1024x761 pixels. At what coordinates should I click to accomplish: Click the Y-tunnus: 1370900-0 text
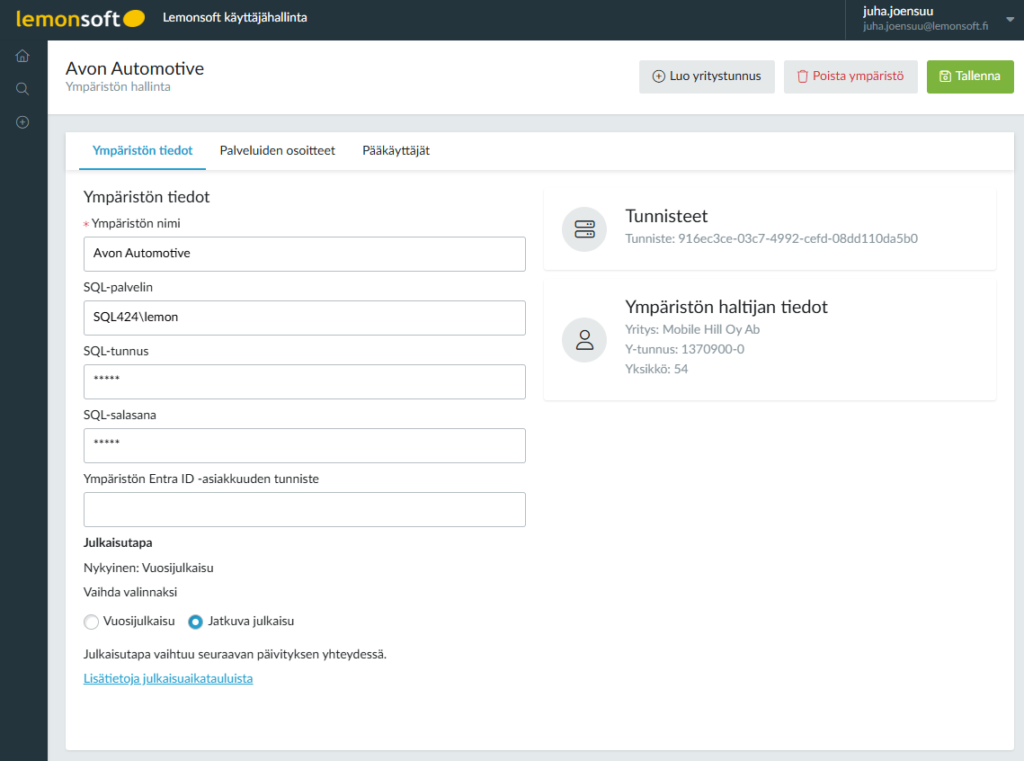[684, 349]
